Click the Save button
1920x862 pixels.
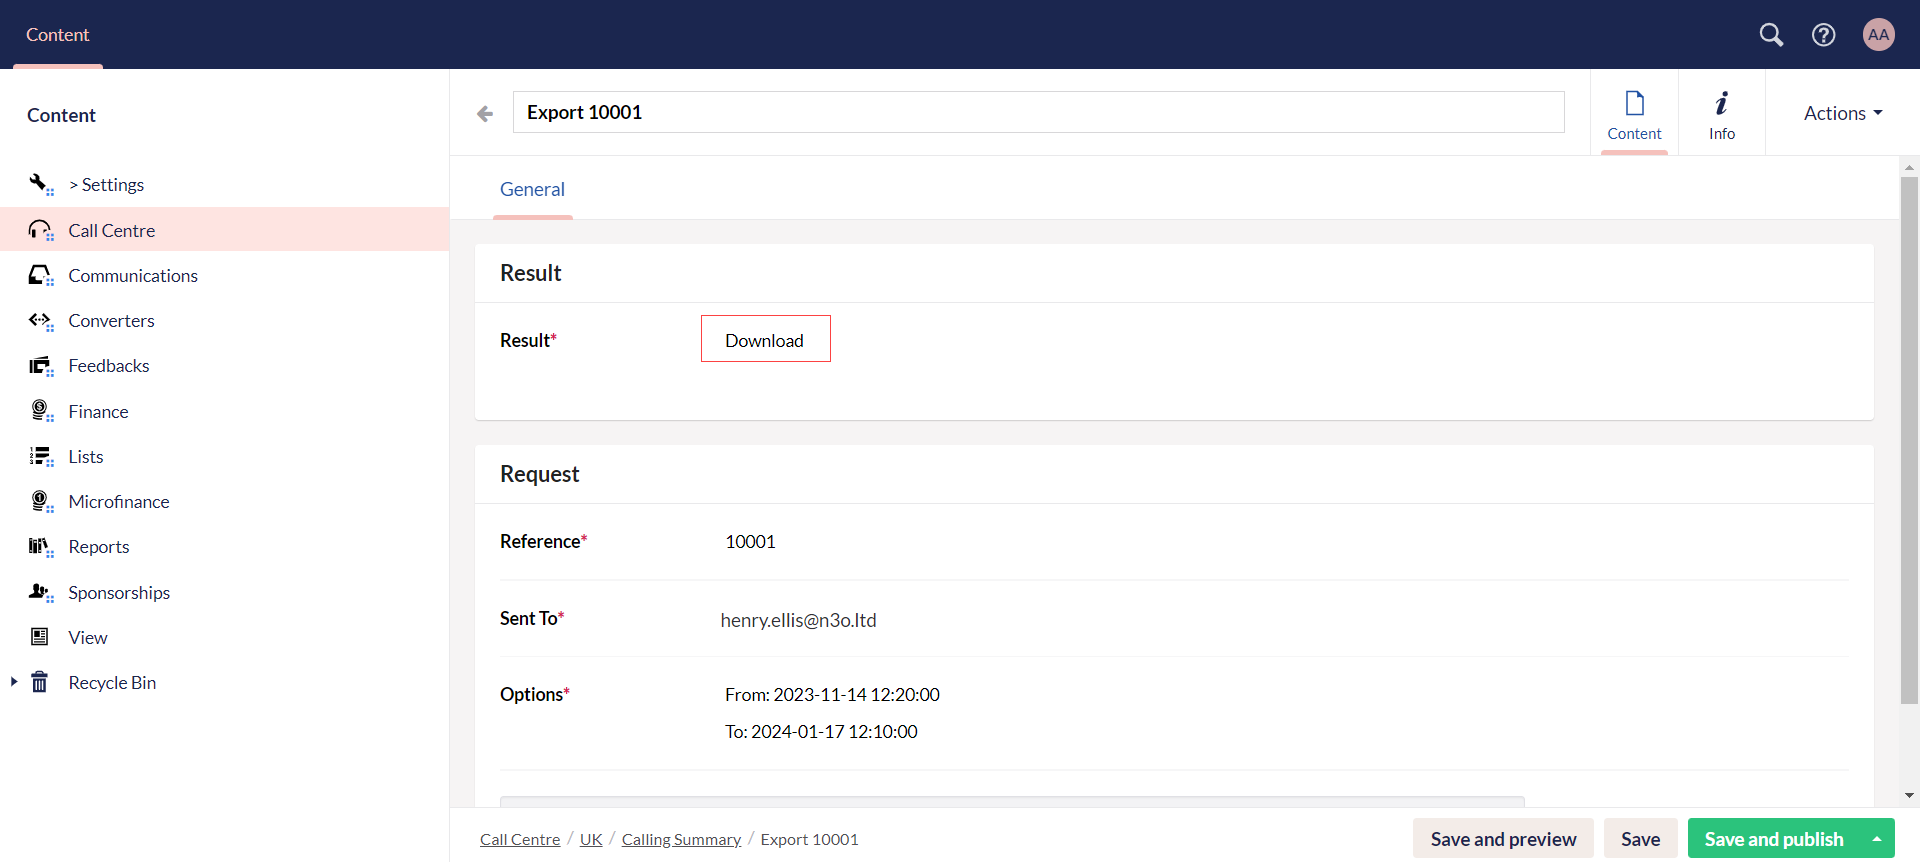(x=1640, y=839)
